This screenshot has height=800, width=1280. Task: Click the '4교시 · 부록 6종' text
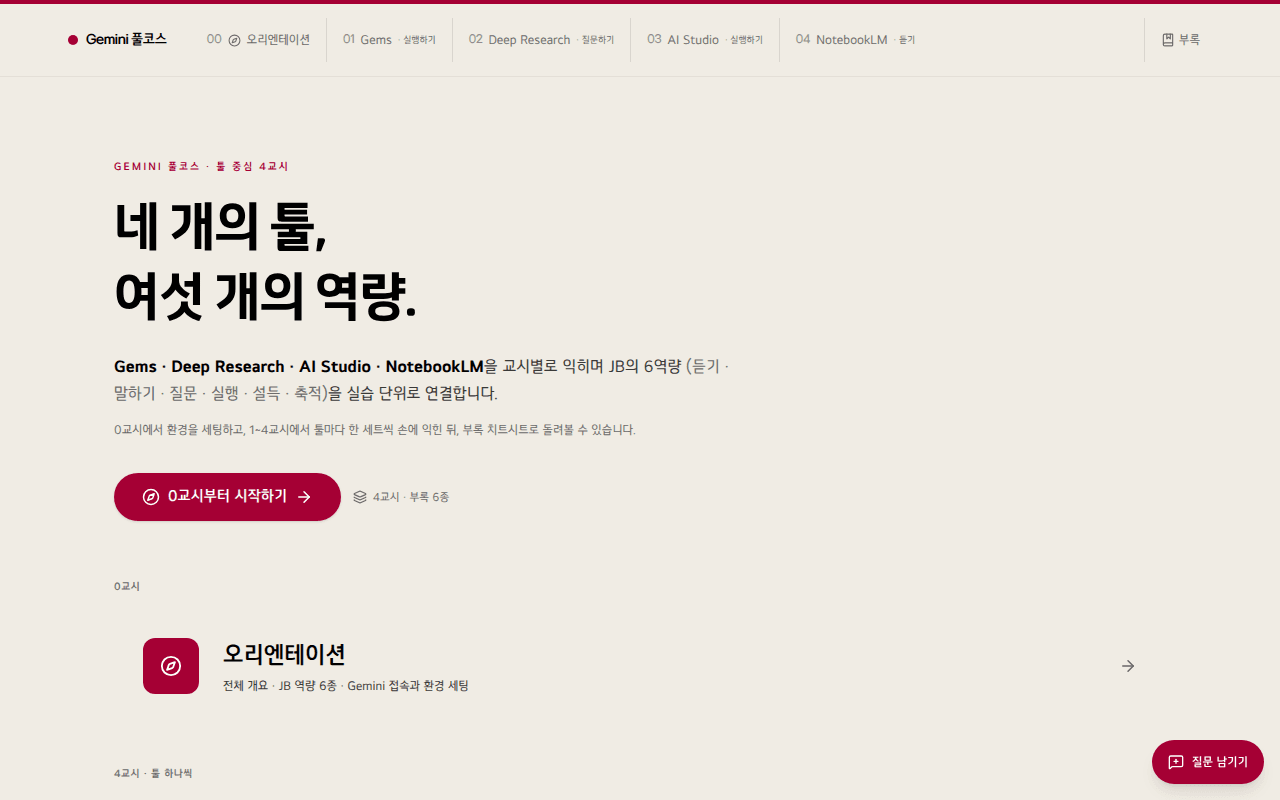(411, 497)
